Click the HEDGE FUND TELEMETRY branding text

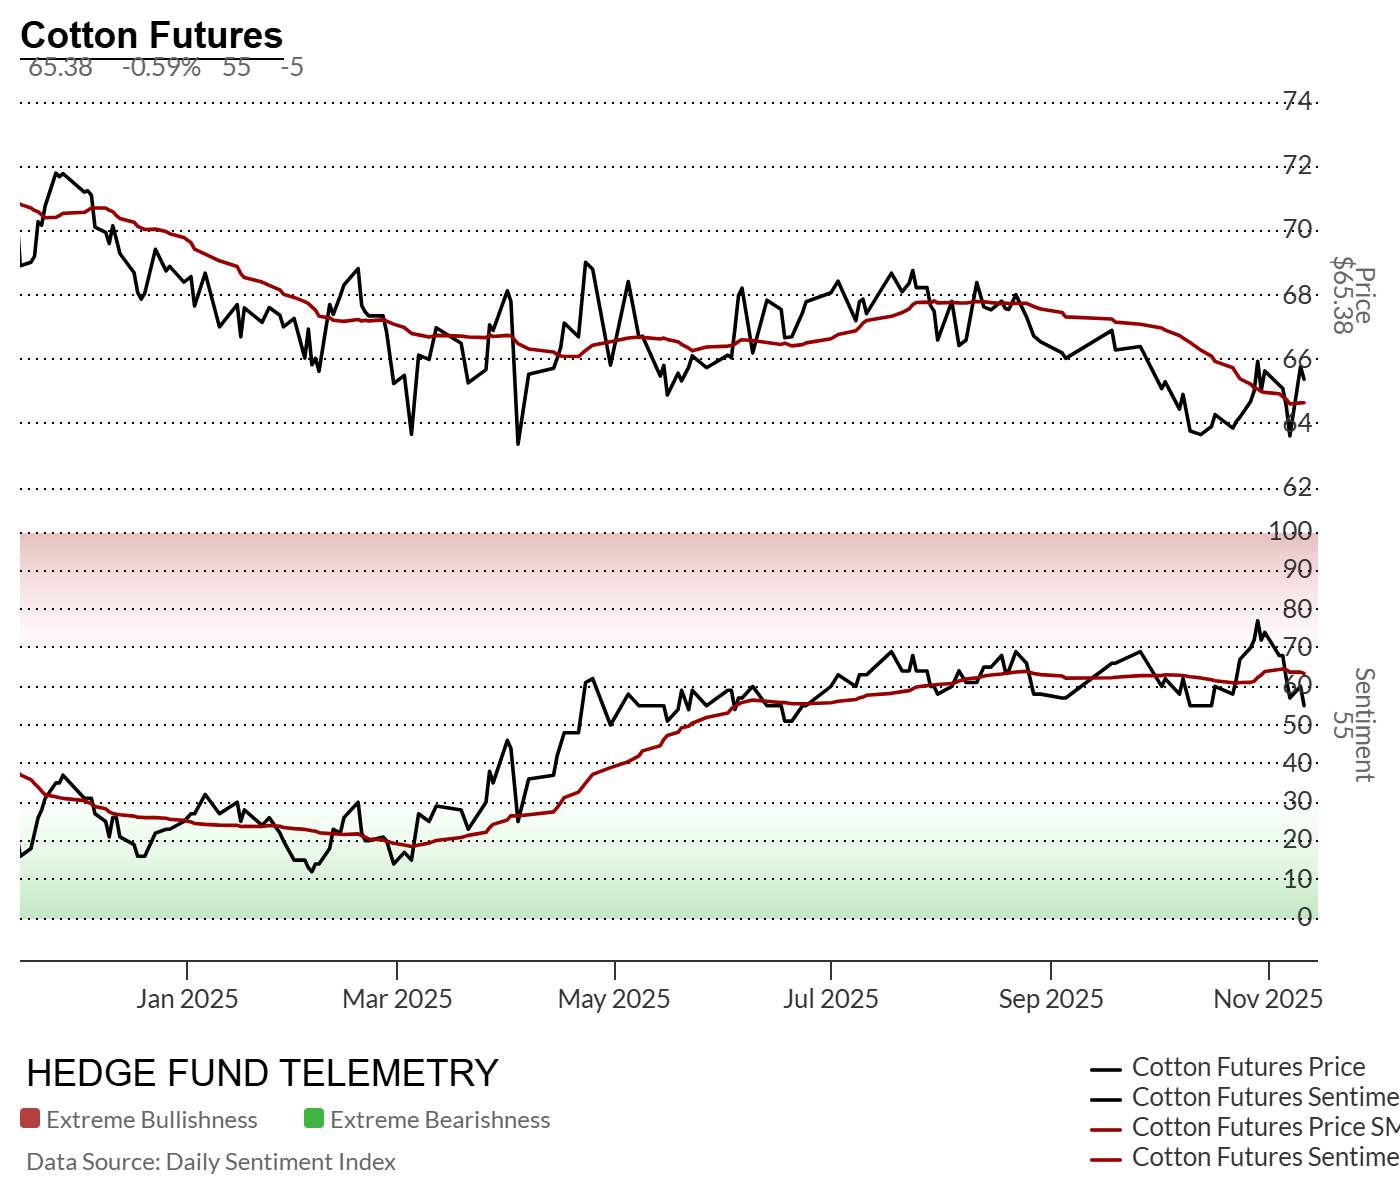click(x=262, y=1073)
